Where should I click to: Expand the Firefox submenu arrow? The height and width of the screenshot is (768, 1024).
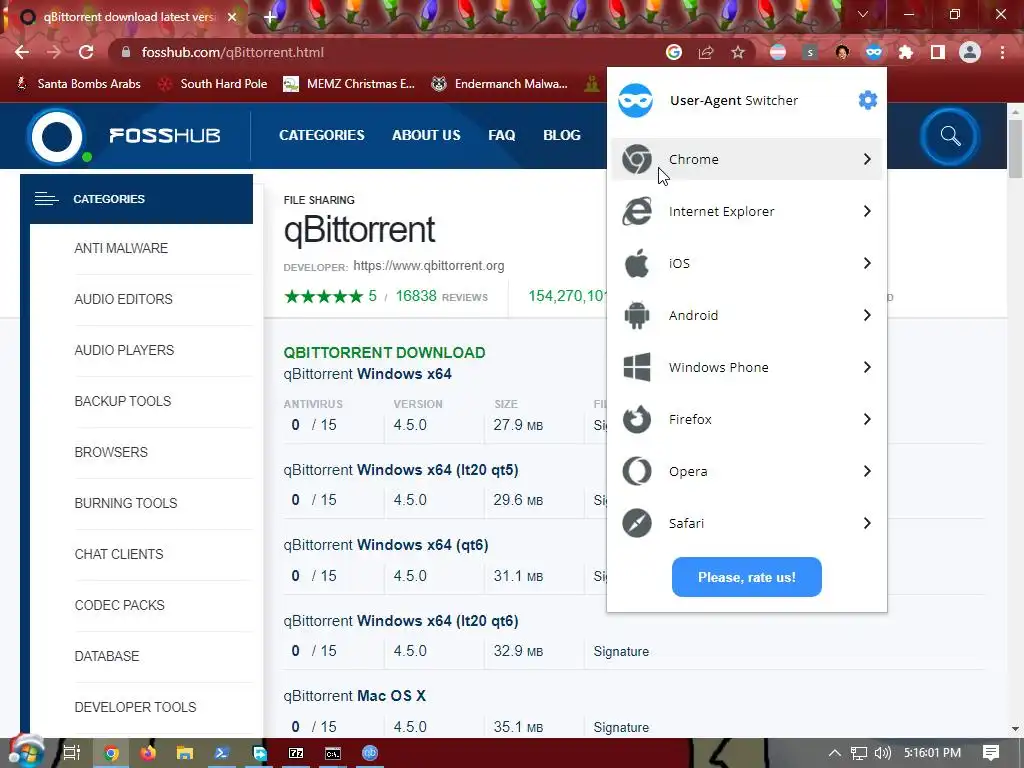coord(867,419)
